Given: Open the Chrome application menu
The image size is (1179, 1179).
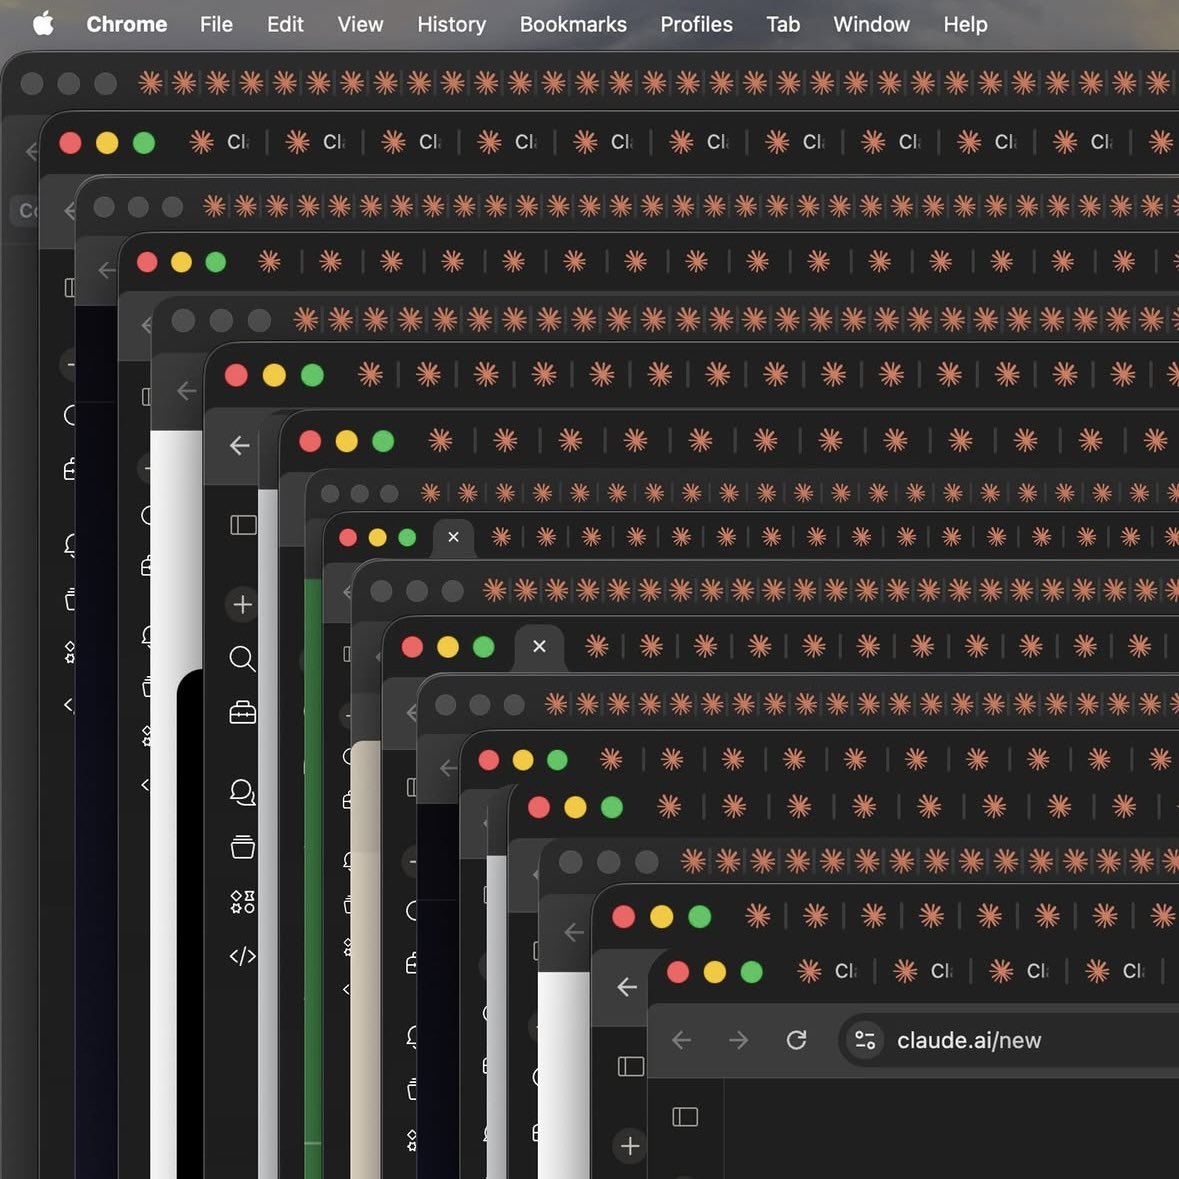Looking at the screenshot, I should coord(126,24).
